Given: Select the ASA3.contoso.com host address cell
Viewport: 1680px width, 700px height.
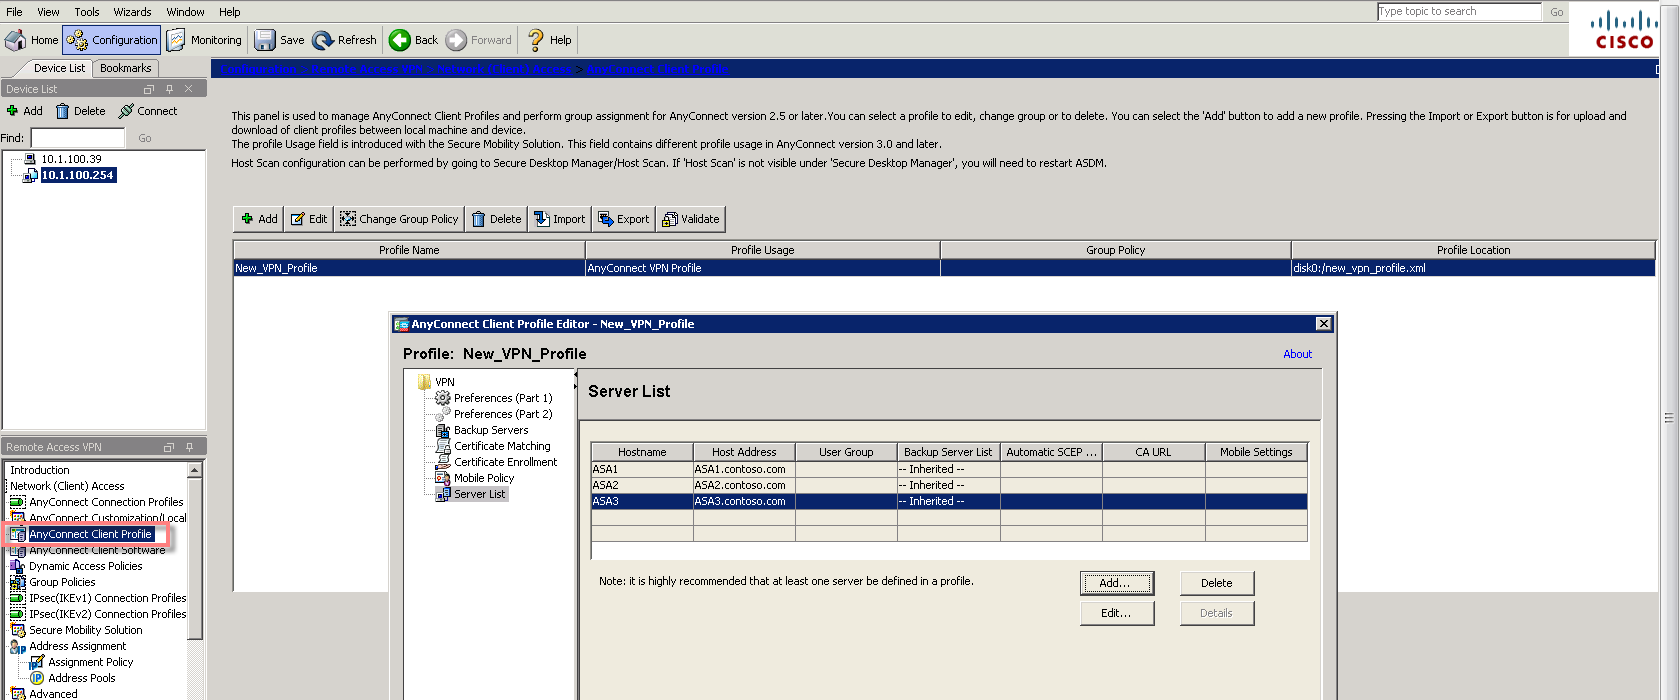Looking at the screenshot, I should (x=744, y=501).
